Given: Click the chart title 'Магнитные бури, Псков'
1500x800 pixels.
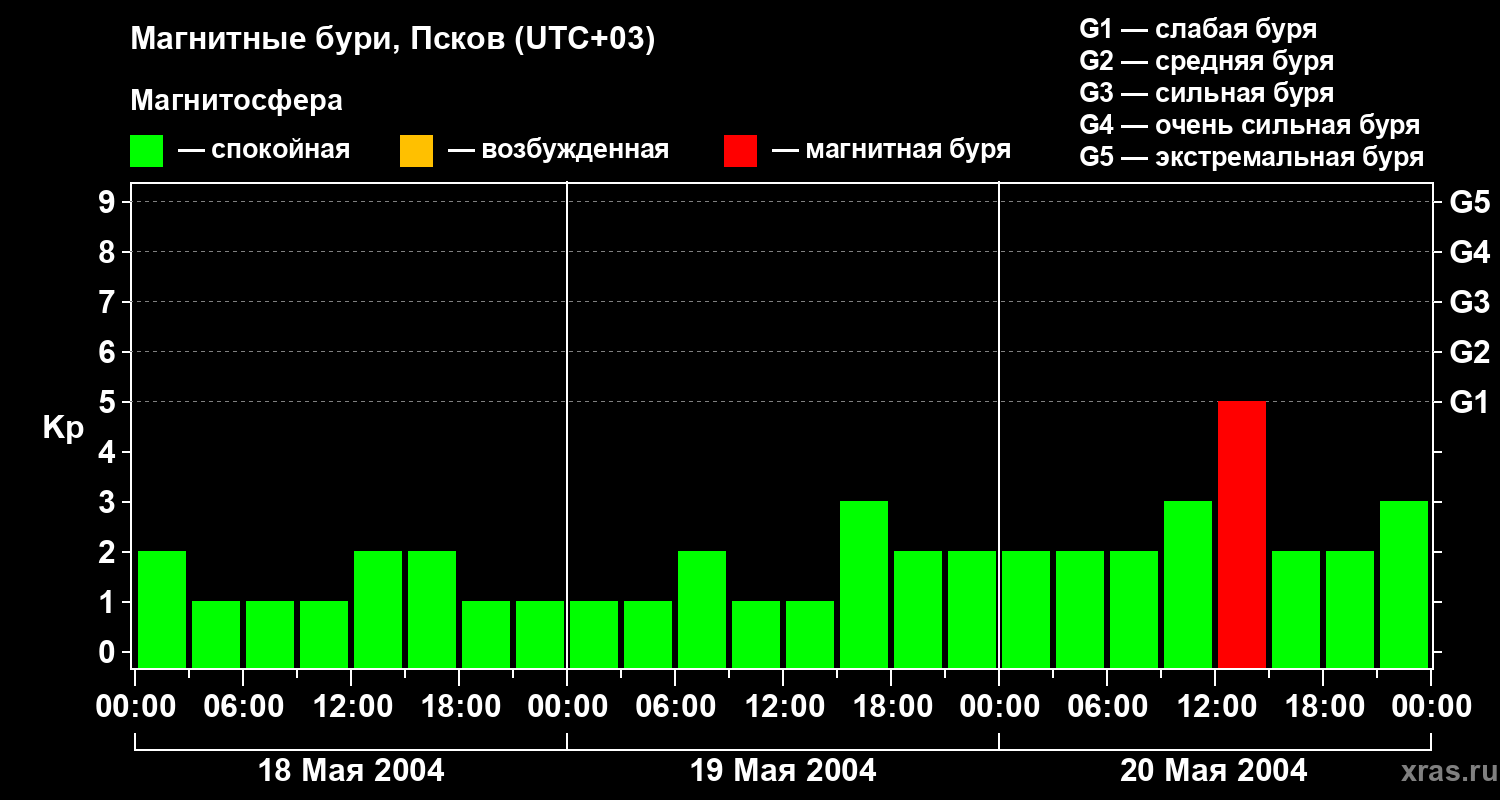Looking at the screenshot, I should [392, 40].
